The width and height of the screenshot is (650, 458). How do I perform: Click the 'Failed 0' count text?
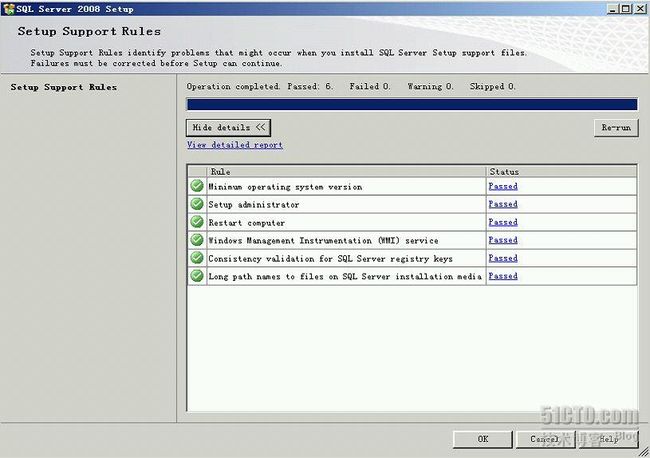(x=370, y=86)
